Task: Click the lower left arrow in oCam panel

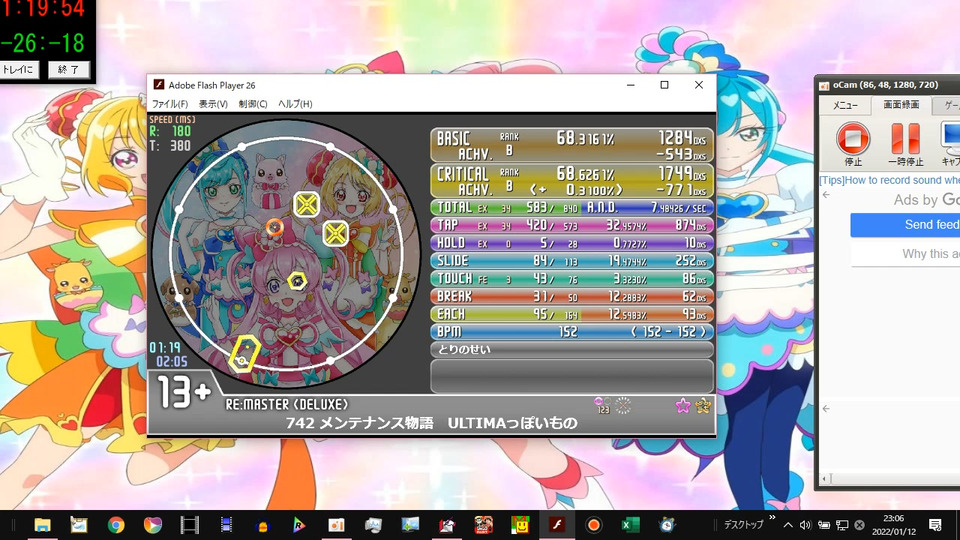Action: pyautogui.click(x=827, y=408)
